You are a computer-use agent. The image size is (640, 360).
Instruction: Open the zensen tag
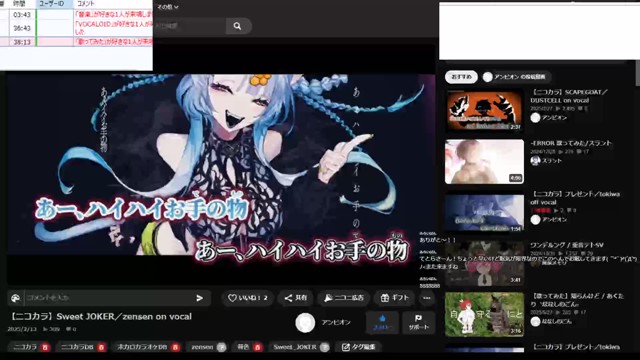(x=202, y=347)
